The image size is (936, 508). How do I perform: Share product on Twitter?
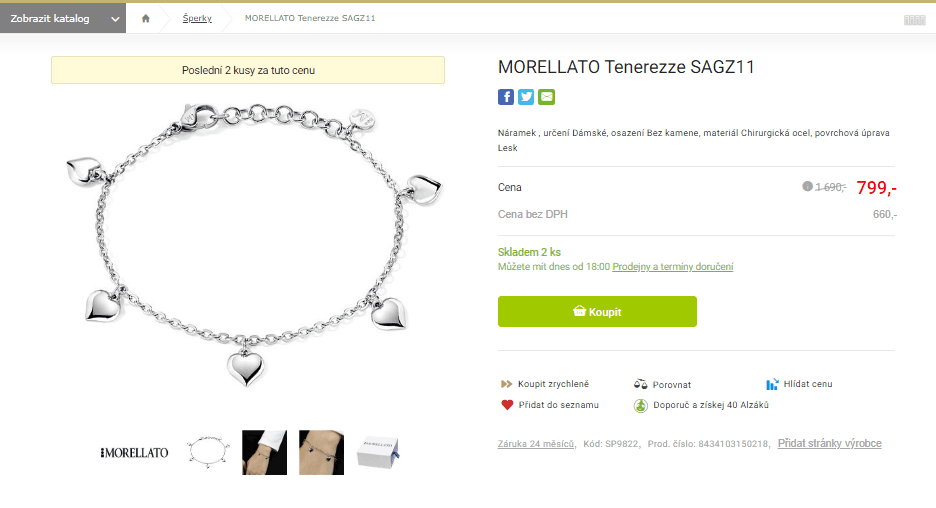526,97
